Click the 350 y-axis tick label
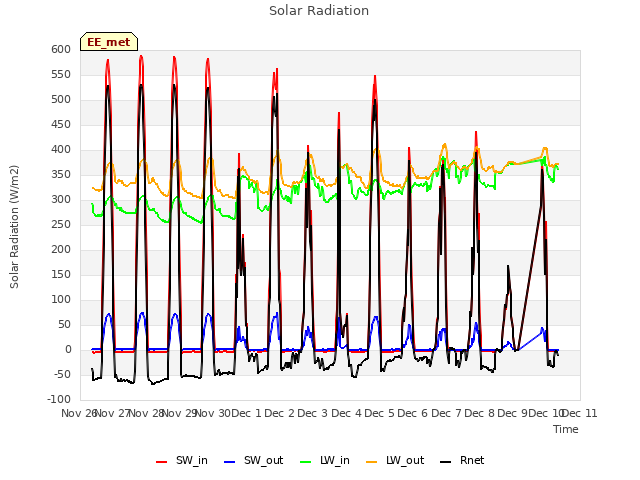The image size is (640, 480). [61, 174]
